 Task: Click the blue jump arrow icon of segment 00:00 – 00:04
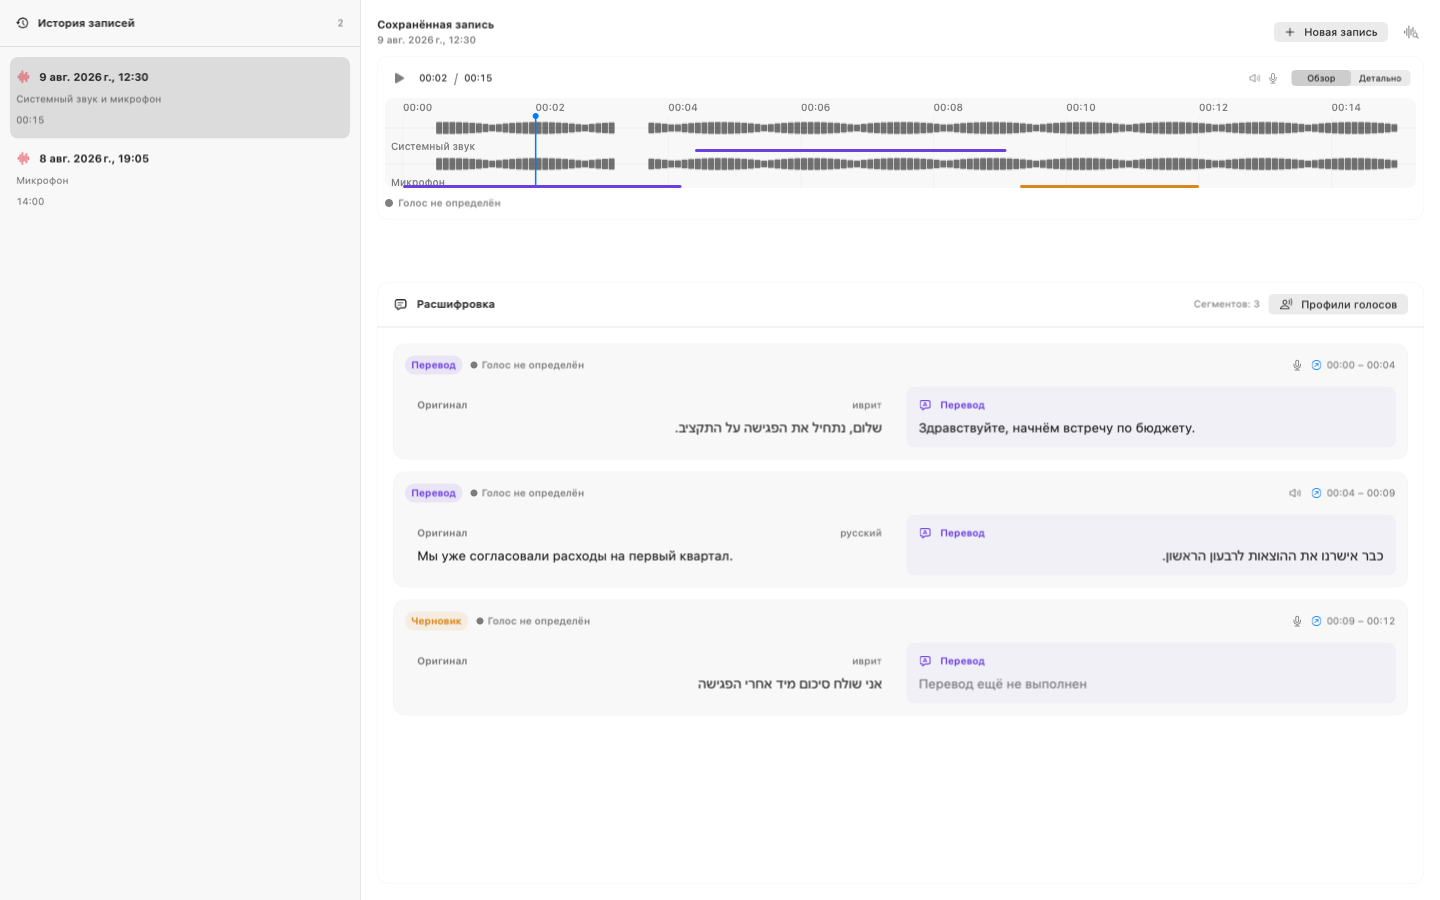[1316, 365]
